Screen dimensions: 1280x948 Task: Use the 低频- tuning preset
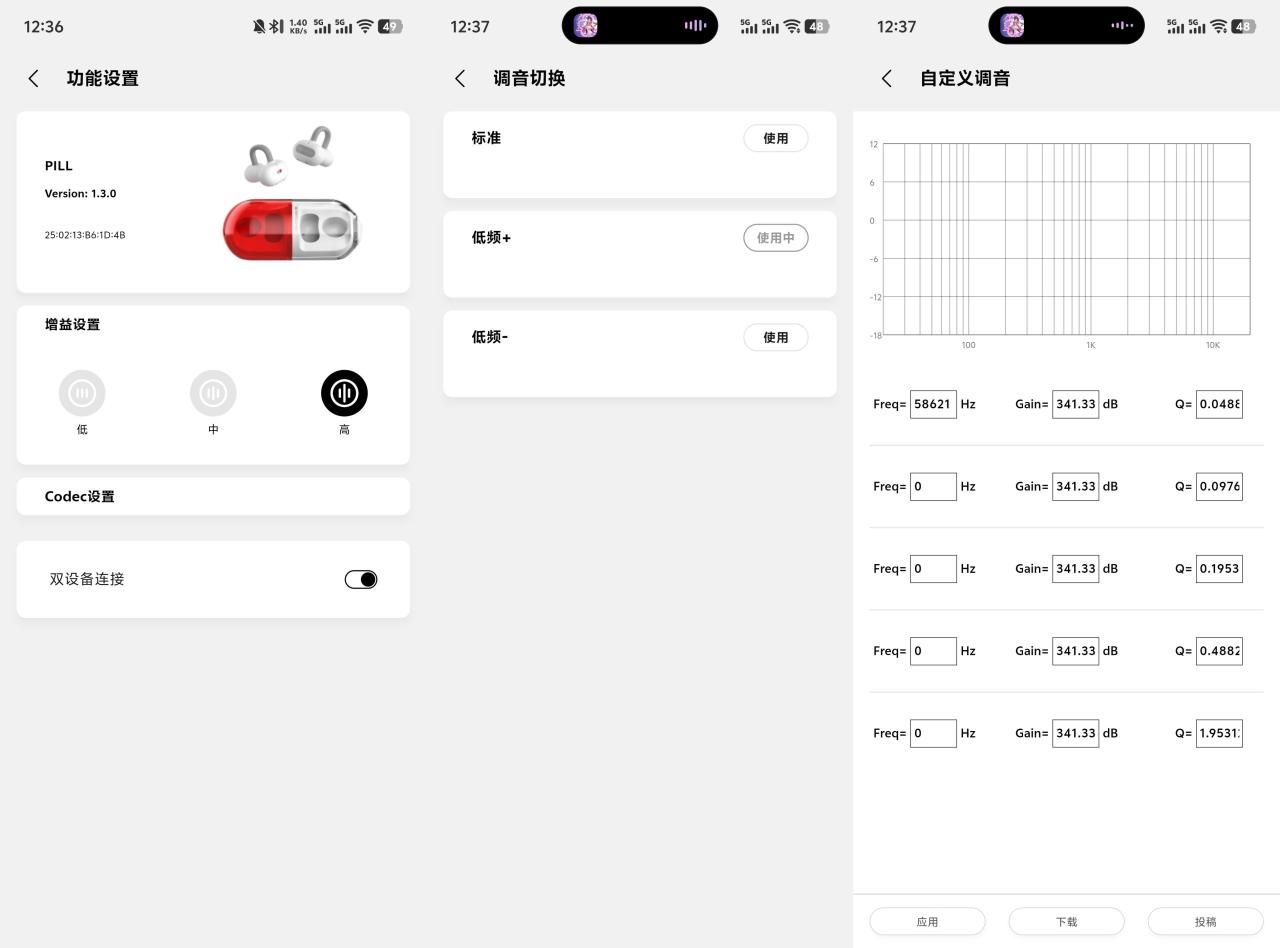click(776, 337)
